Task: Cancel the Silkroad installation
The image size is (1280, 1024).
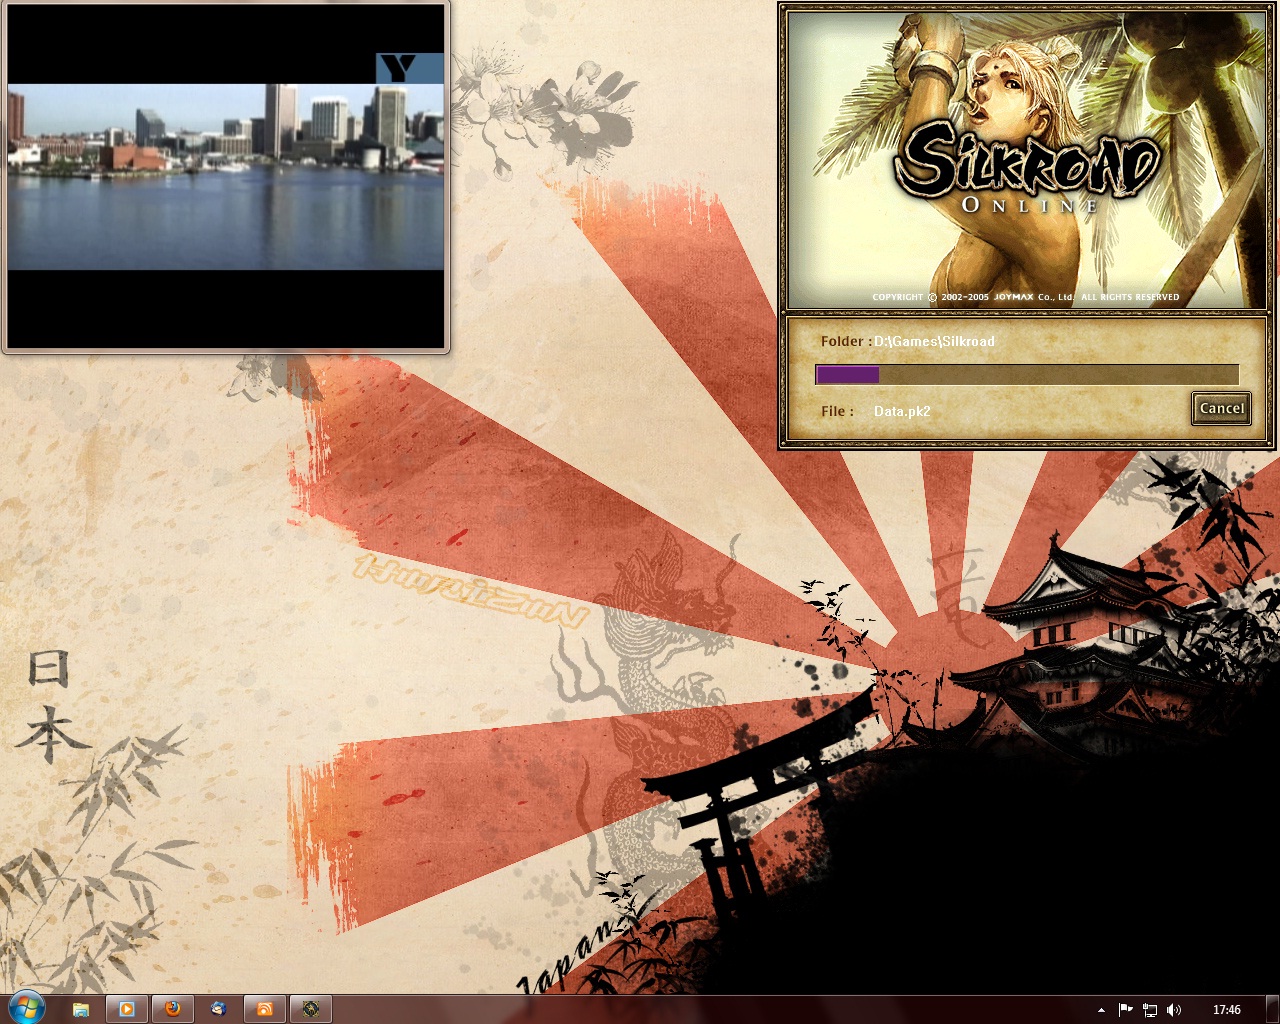Action: [x=1221, y=408]
